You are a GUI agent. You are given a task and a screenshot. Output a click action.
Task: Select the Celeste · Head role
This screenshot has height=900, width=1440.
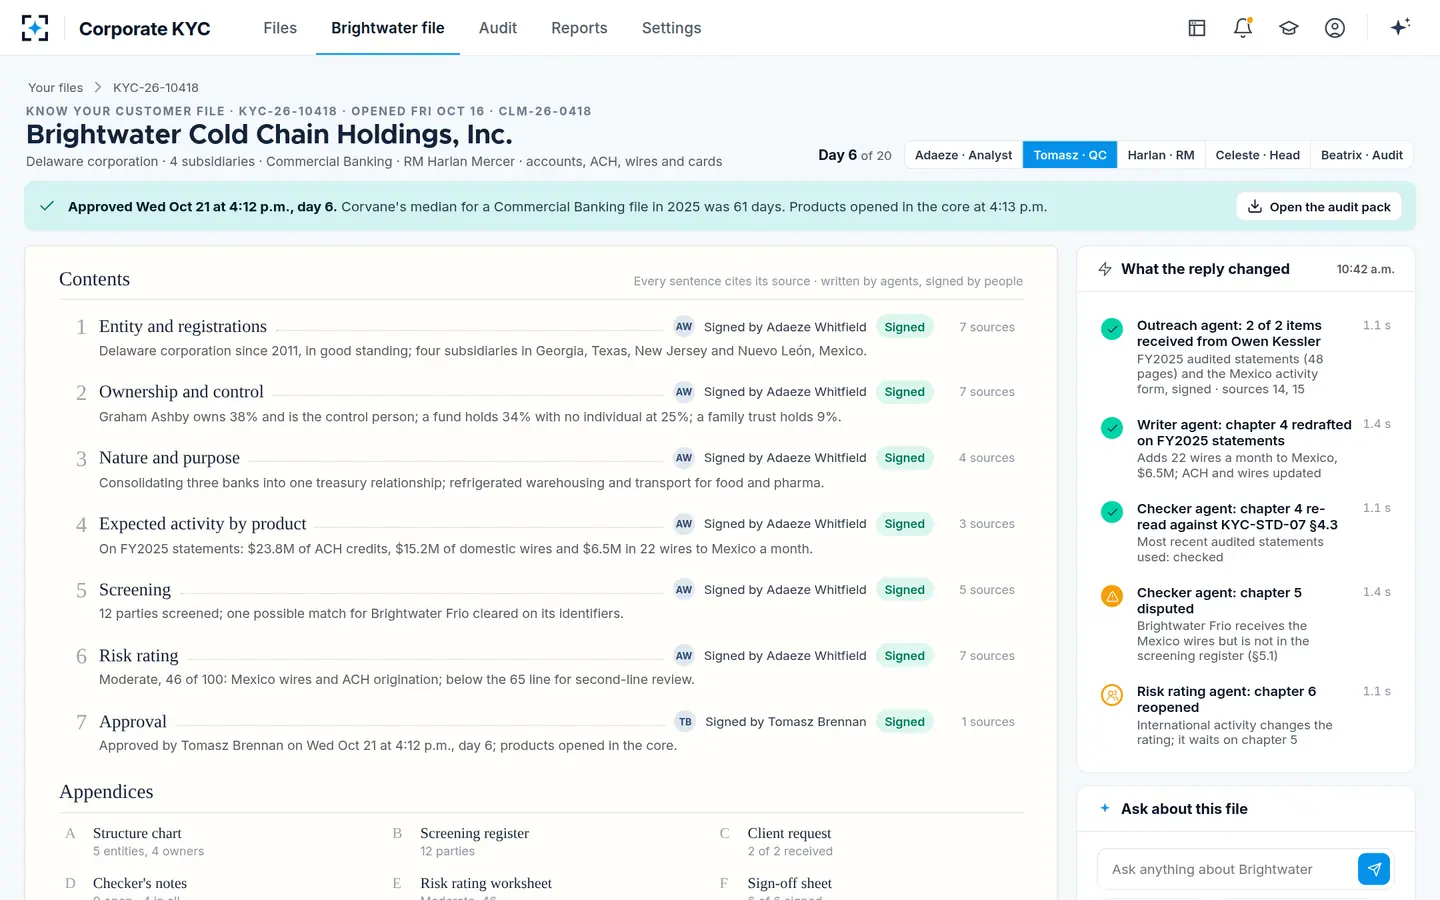(x=1258, y=155)
